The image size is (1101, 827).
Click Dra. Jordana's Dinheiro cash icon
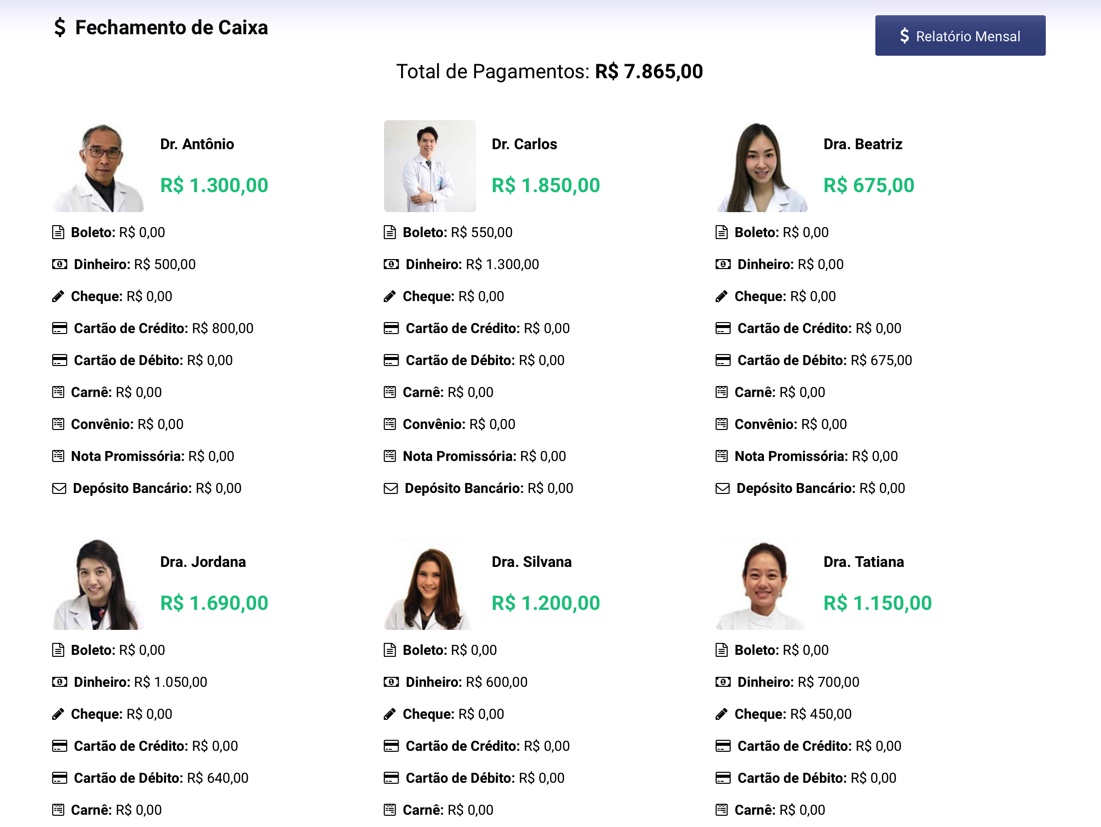(x=60, y=682)
